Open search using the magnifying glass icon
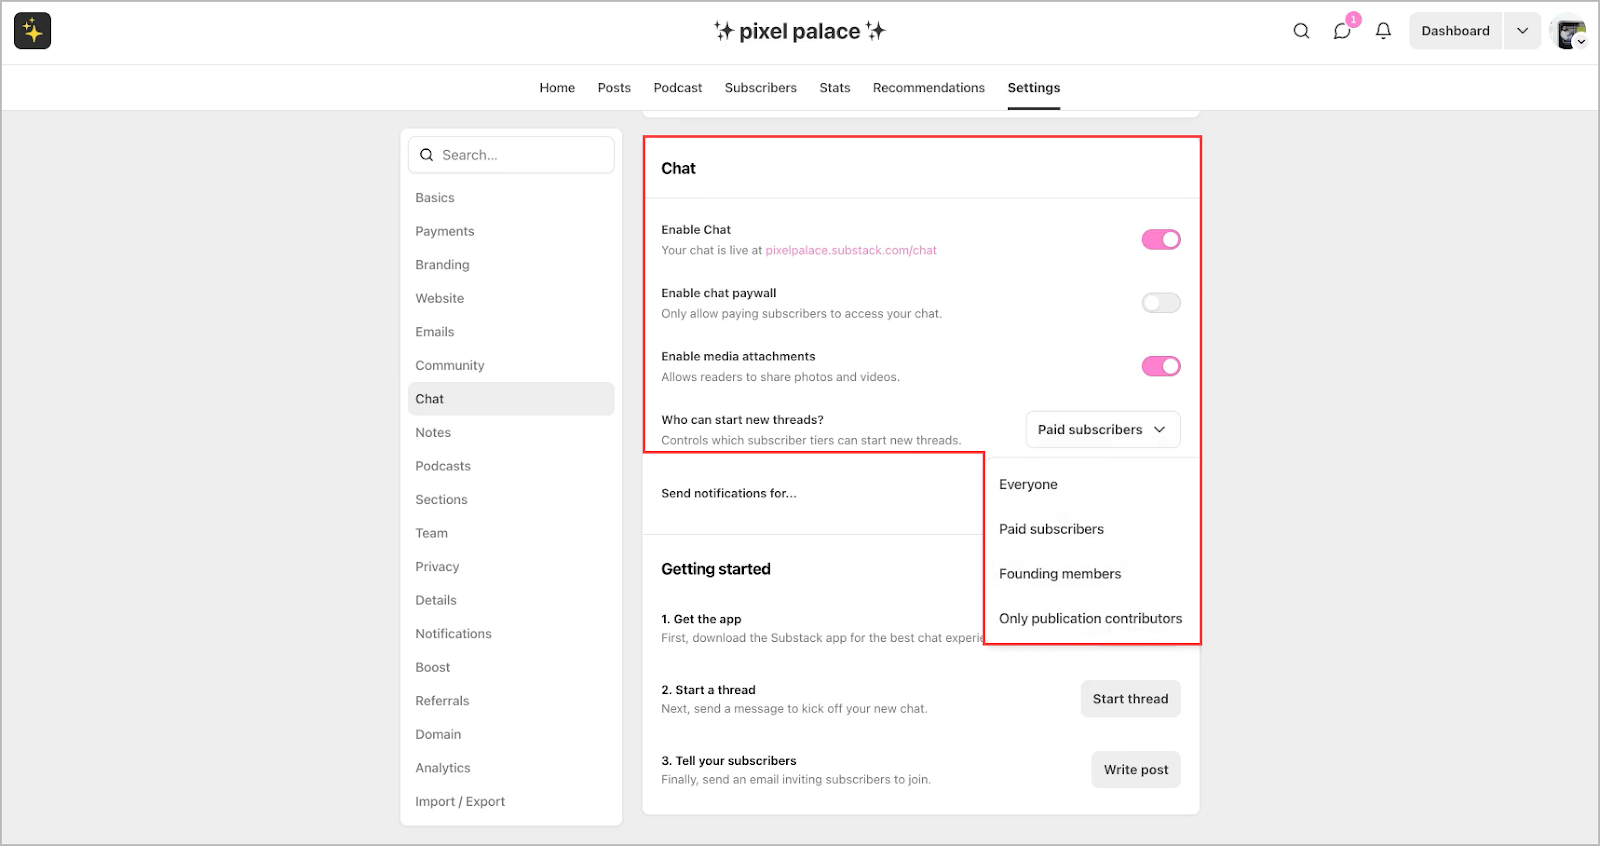 1301,31
